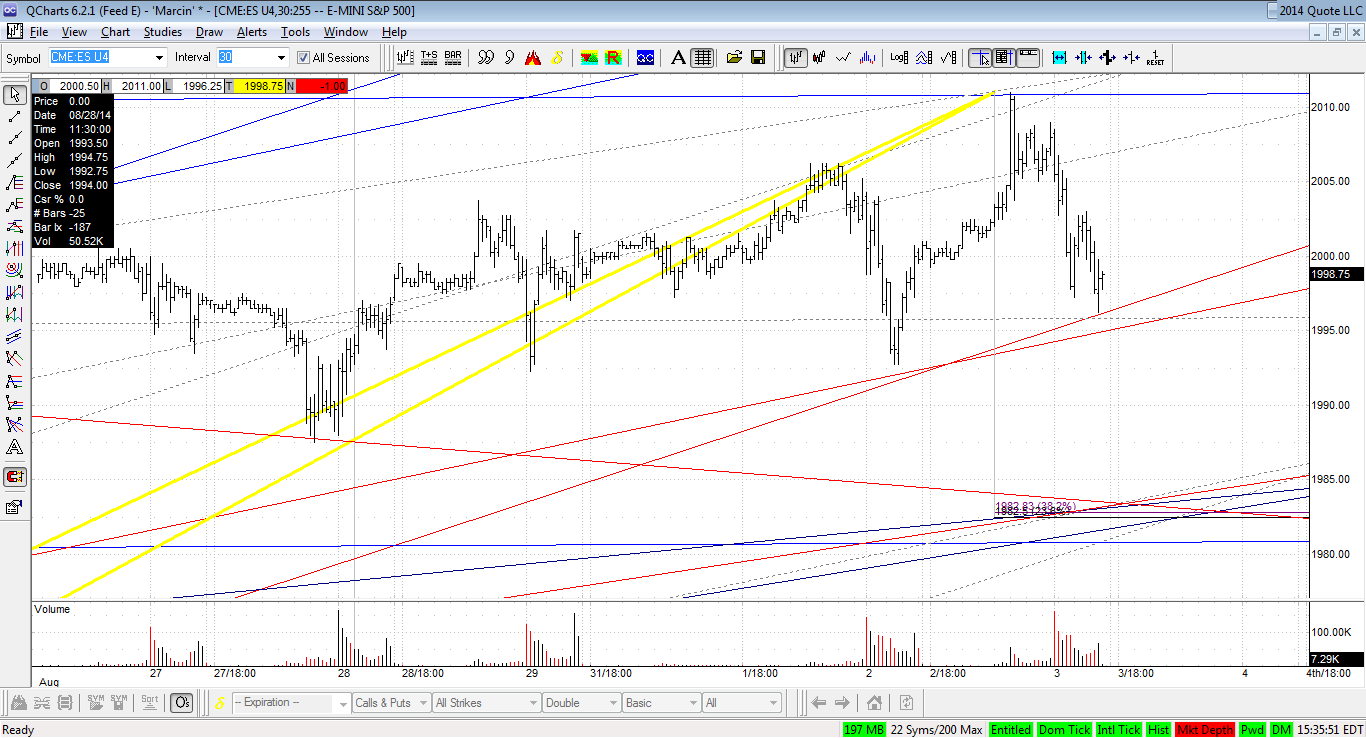The width and height of the screenshot is (1366, 738).
Task: Open the Chart menu
Action: 115,32
